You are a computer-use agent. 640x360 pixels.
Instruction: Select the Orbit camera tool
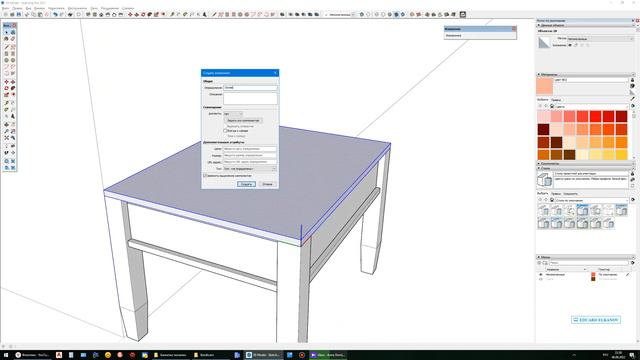[x=7, y=124]
